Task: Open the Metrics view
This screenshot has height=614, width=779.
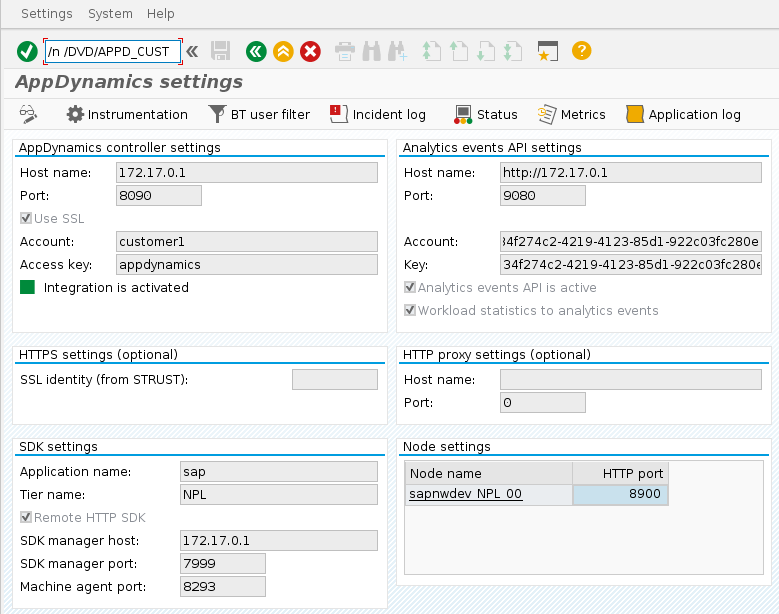Action: click(571, 114)
